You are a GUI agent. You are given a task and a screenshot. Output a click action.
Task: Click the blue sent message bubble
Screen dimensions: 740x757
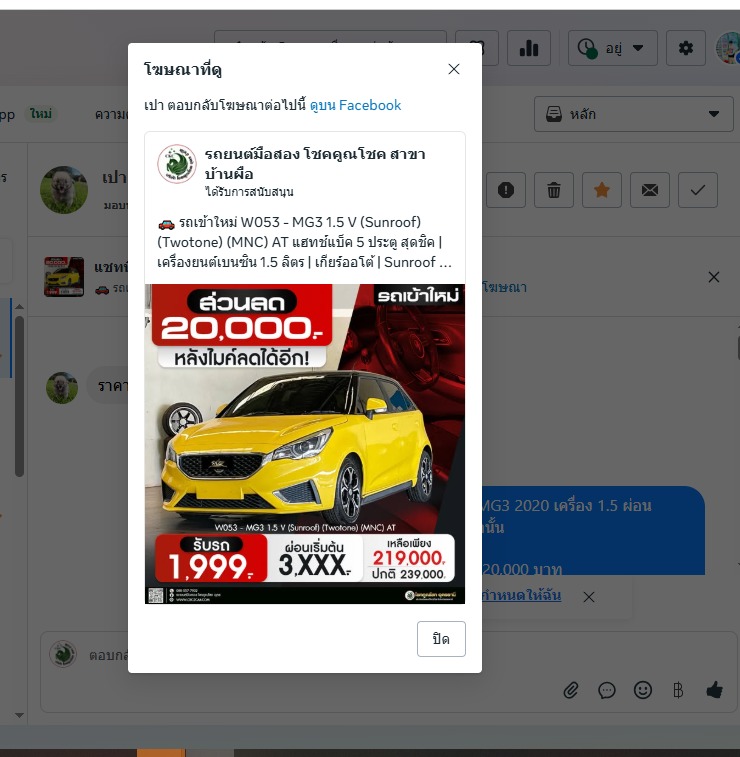tap(594, 531)
